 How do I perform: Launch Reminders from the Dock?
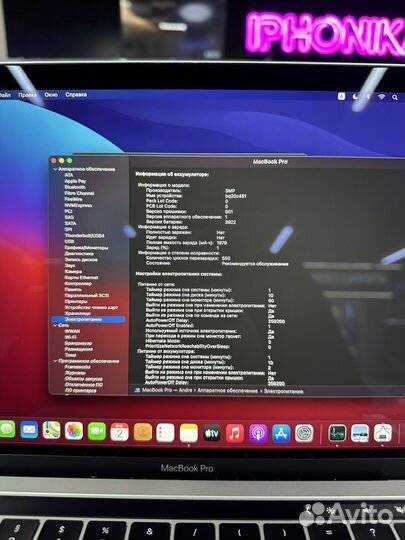point(165,433)
